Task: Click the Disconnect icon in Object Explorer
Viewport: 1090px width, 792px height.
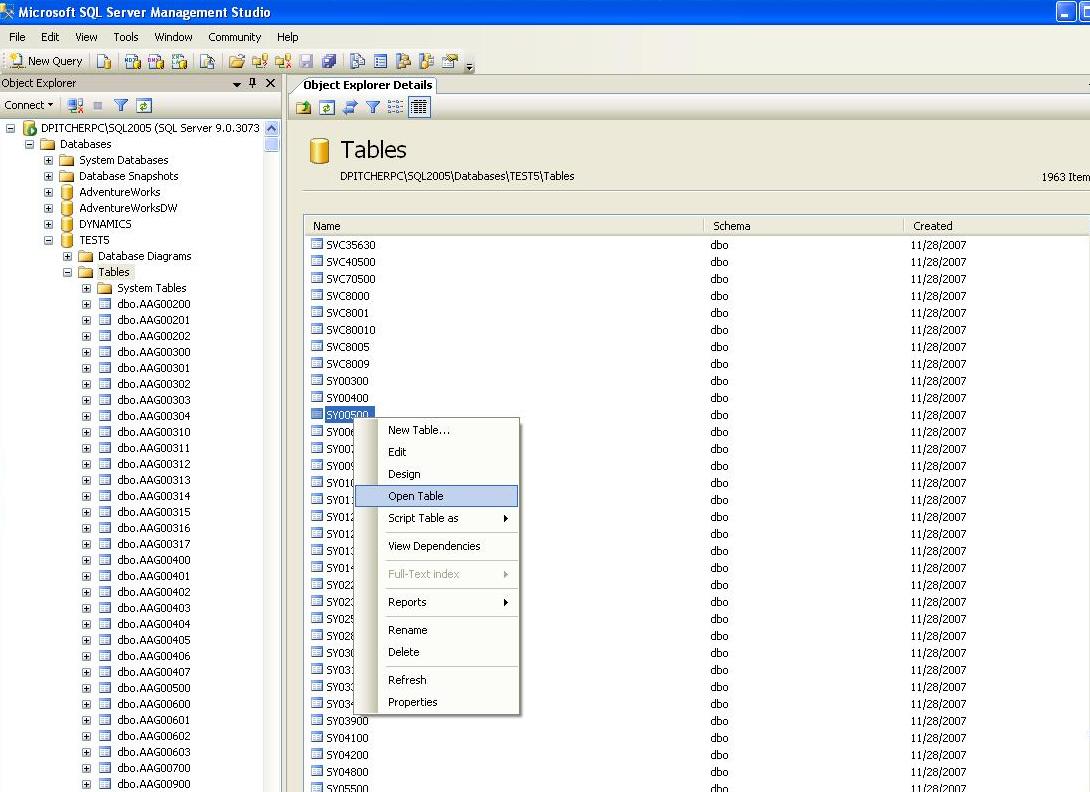Action: coord(75,106)
